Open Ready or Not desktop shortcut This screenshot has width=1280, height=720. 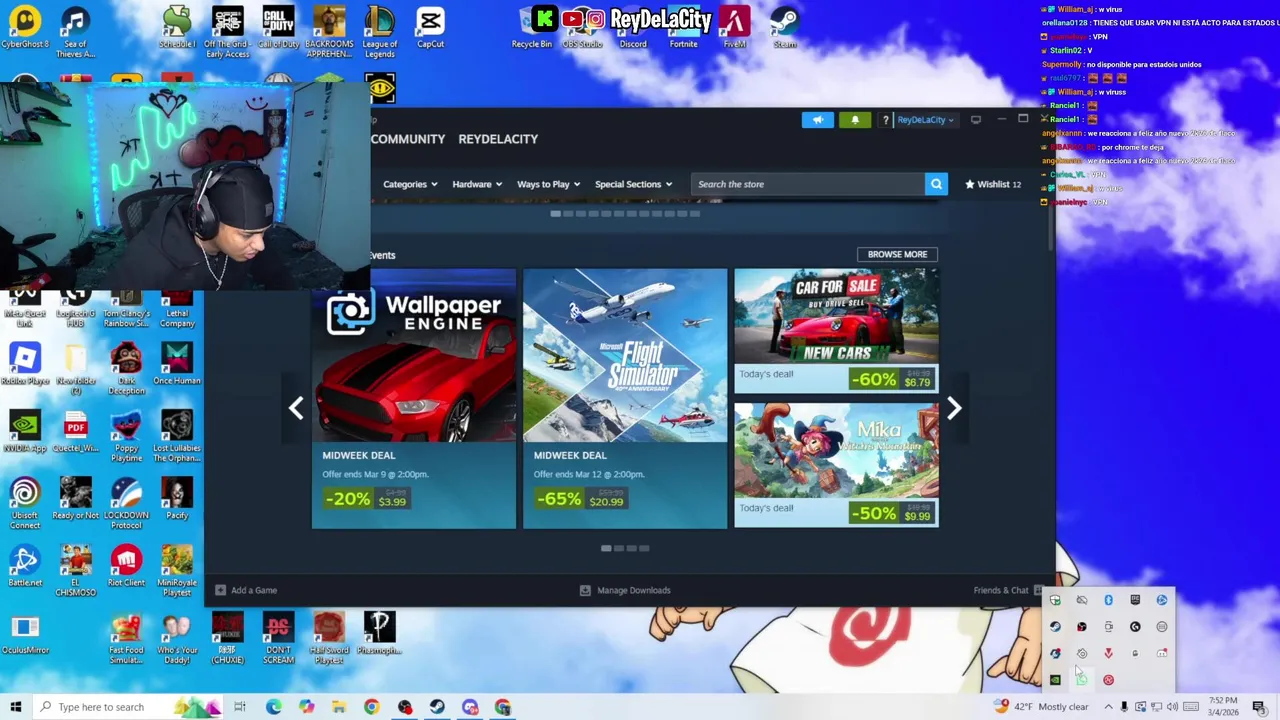pyautogui.click(x=76, y=498)
